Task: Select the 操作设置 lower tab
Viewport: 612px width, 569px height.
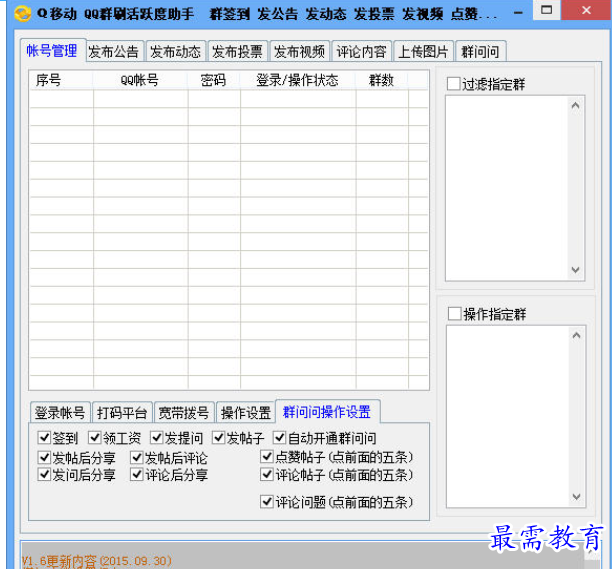Action: 246,412
